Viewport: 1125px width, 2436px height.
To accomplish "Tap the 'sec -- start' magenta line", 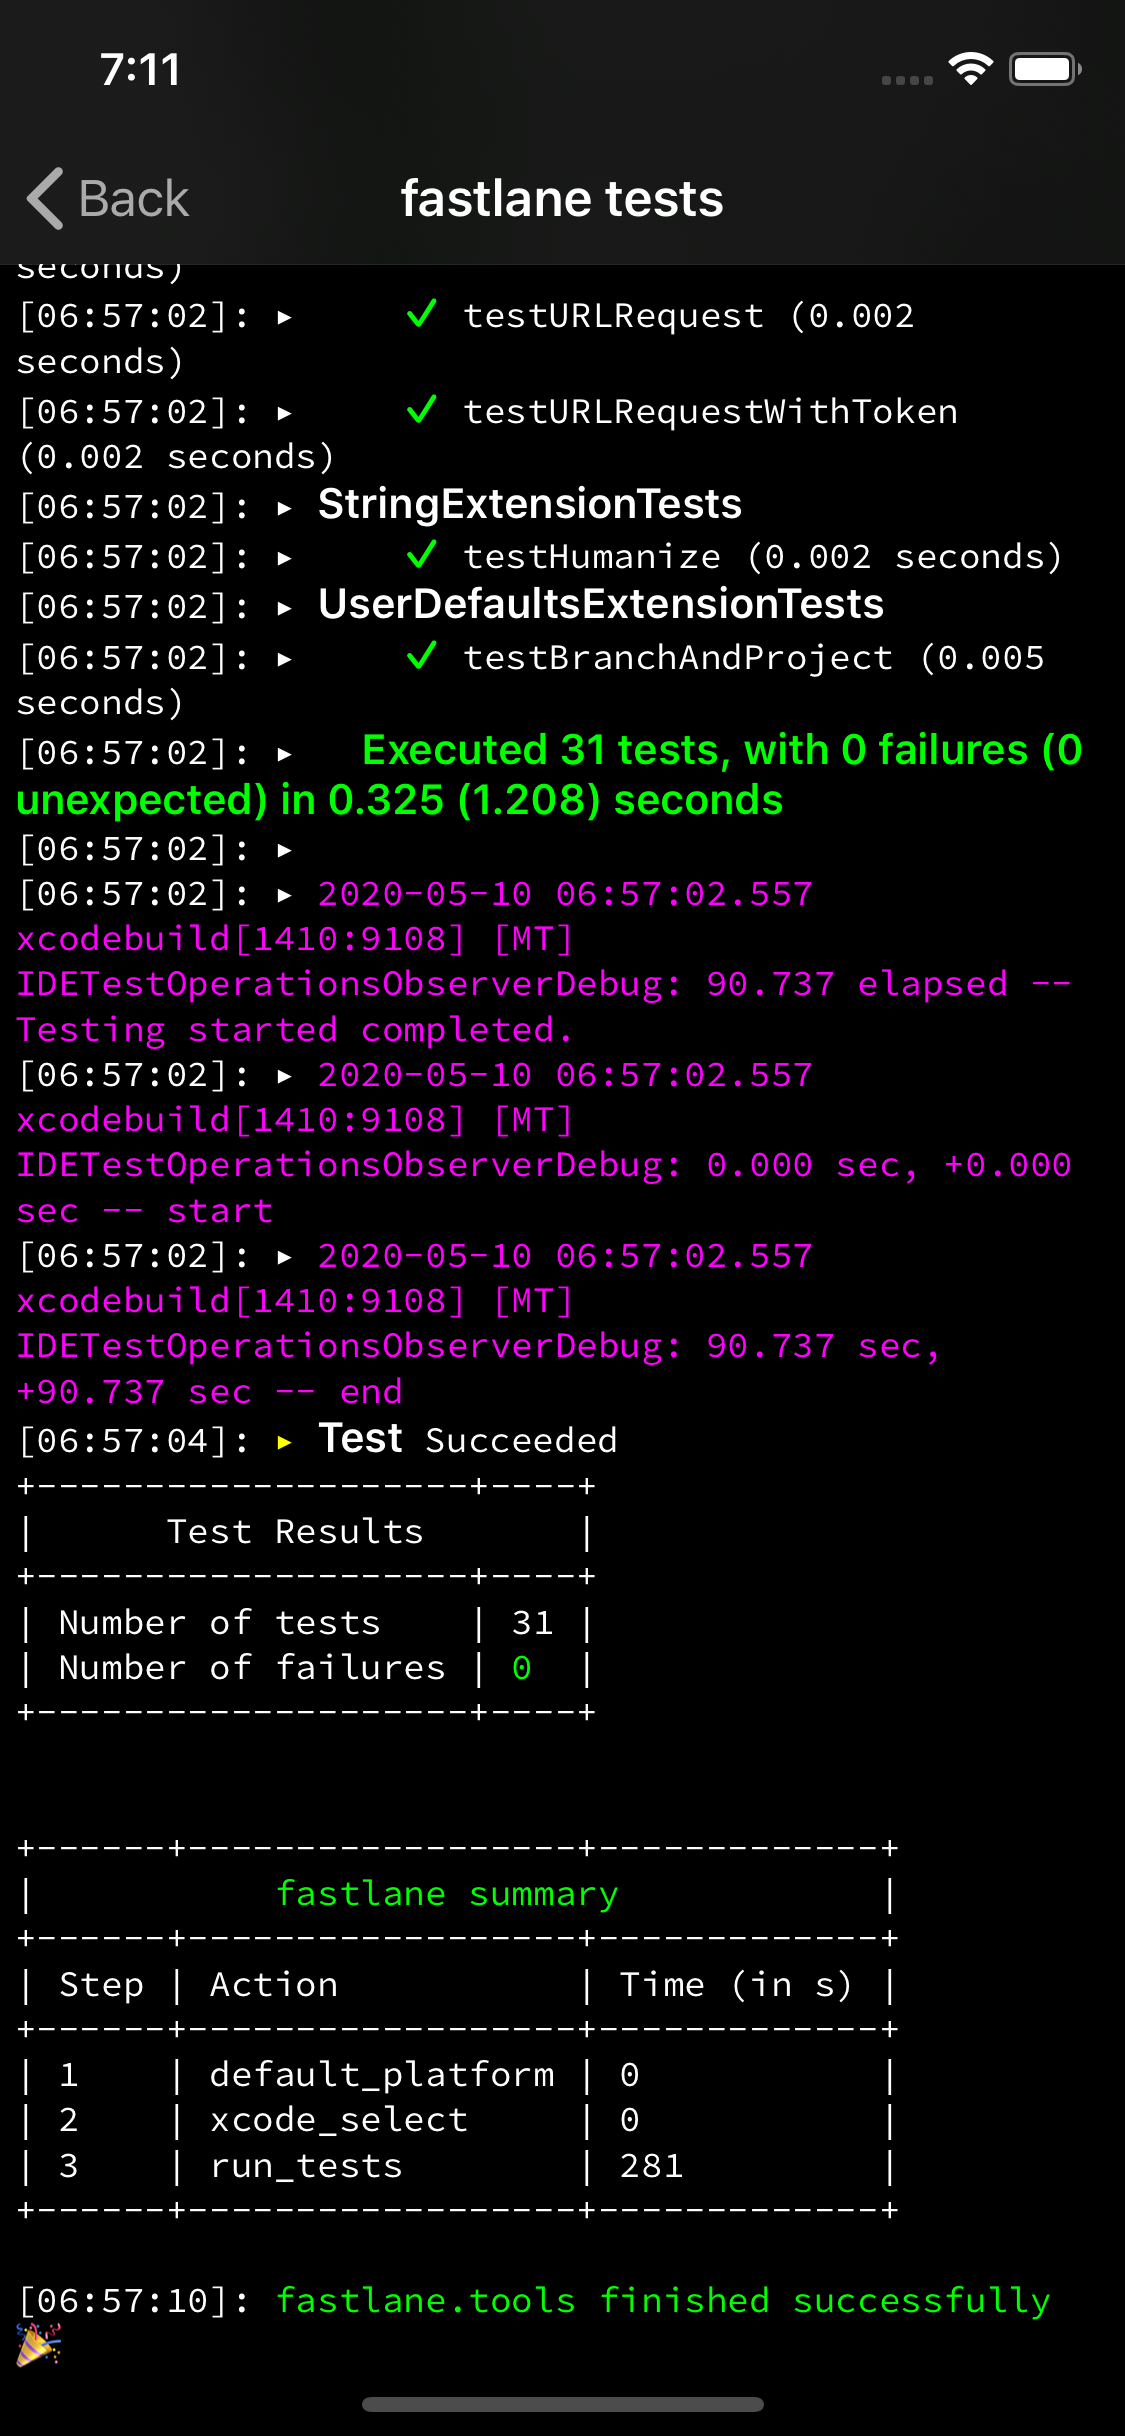I will point(145,1210).
